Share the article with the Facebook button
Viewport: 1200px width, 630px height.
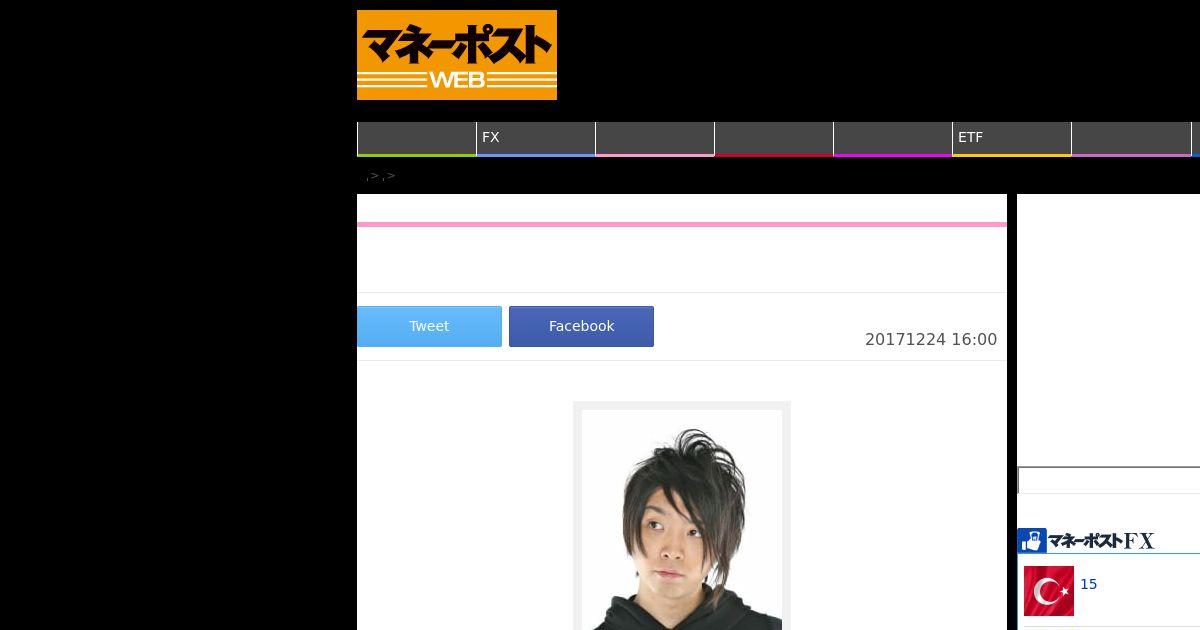click(x=581, y=326)
